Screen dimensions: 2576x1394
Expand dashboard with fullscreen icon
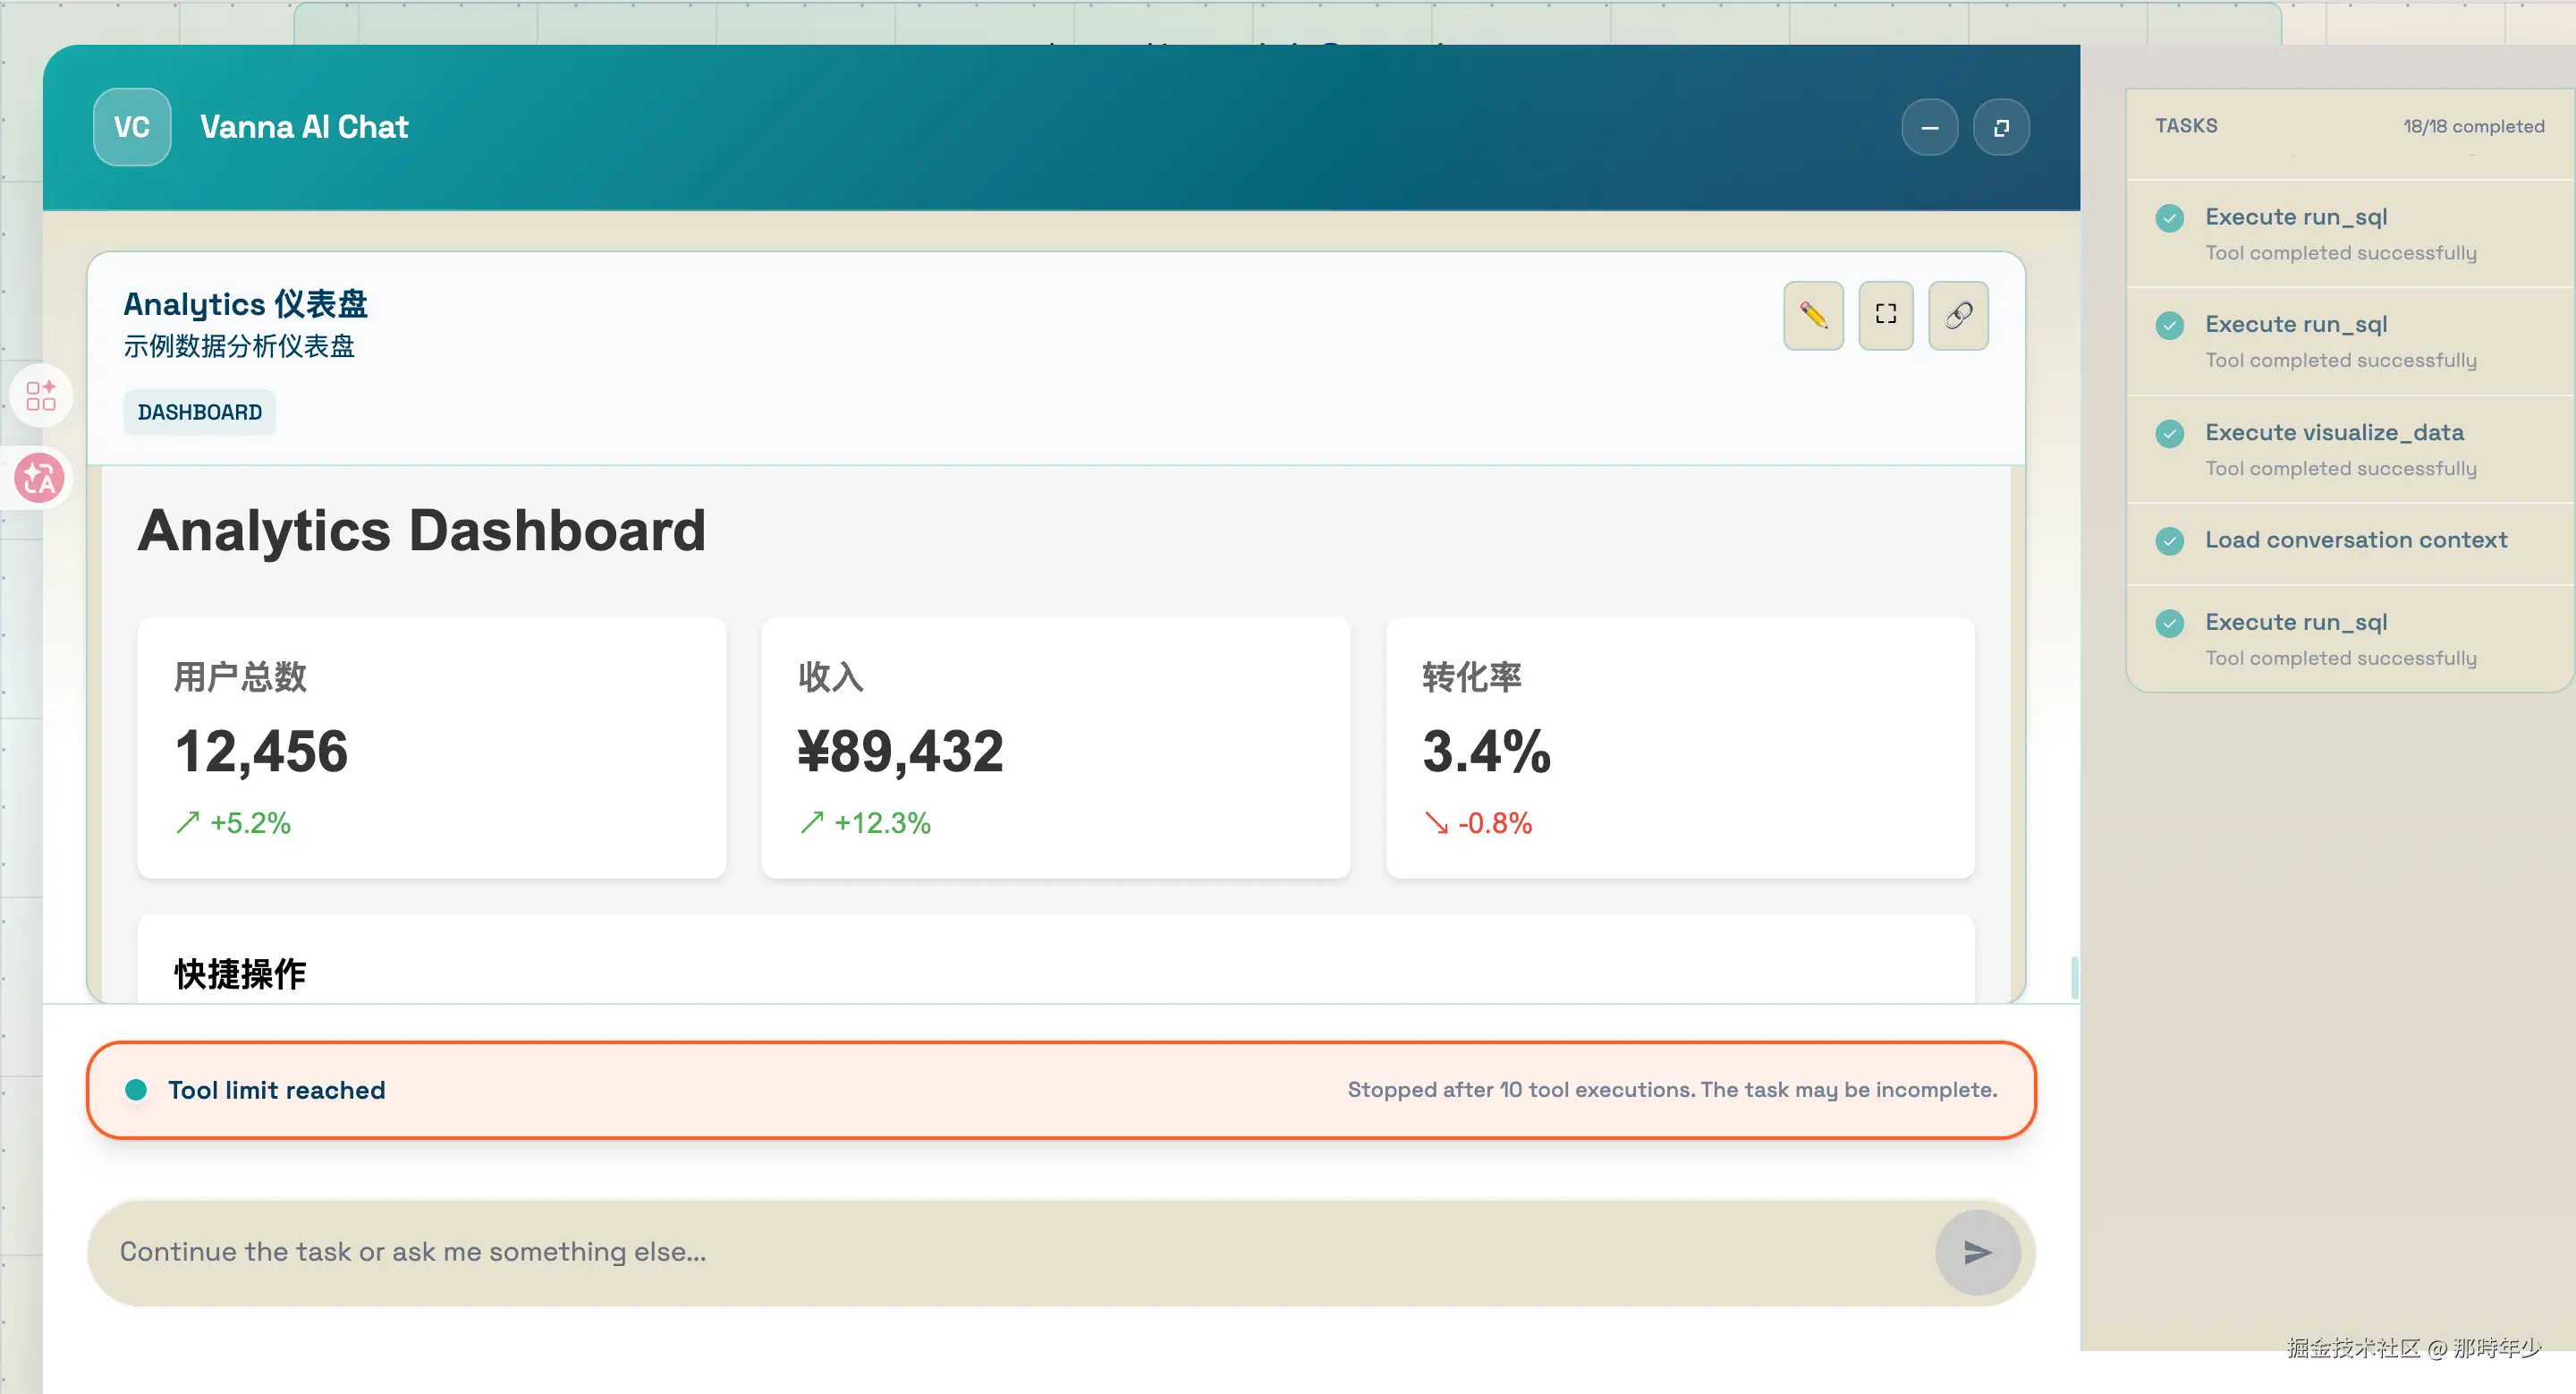[x=1885, y=315]
